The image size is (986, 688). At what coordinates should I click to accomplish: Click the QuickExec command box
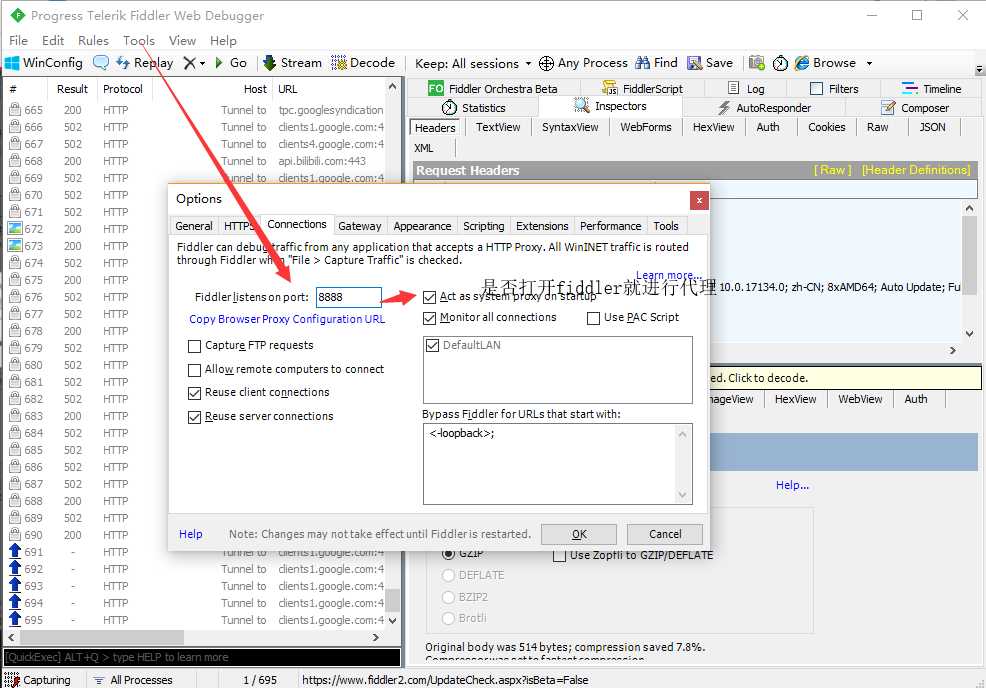coord(202,657)
